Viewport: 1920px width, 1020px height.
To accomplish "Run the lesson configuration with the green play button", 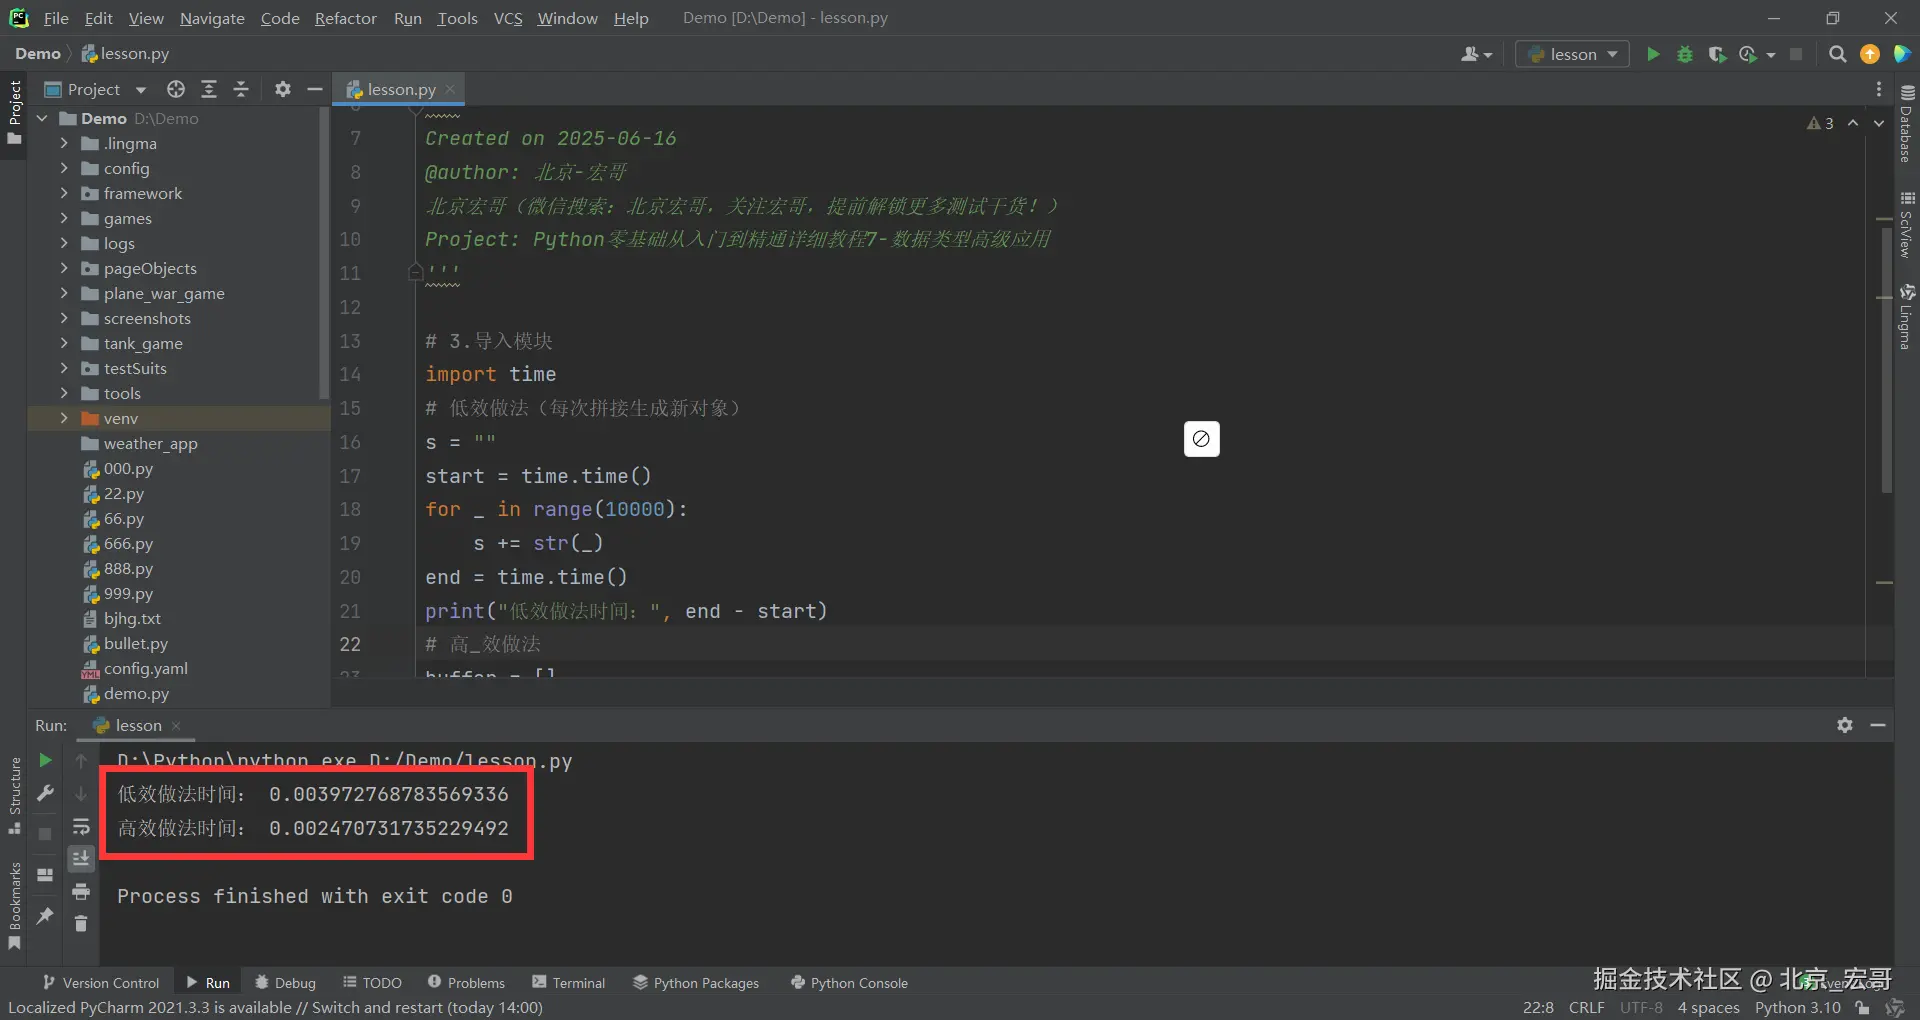I will tap(1653, 54).
